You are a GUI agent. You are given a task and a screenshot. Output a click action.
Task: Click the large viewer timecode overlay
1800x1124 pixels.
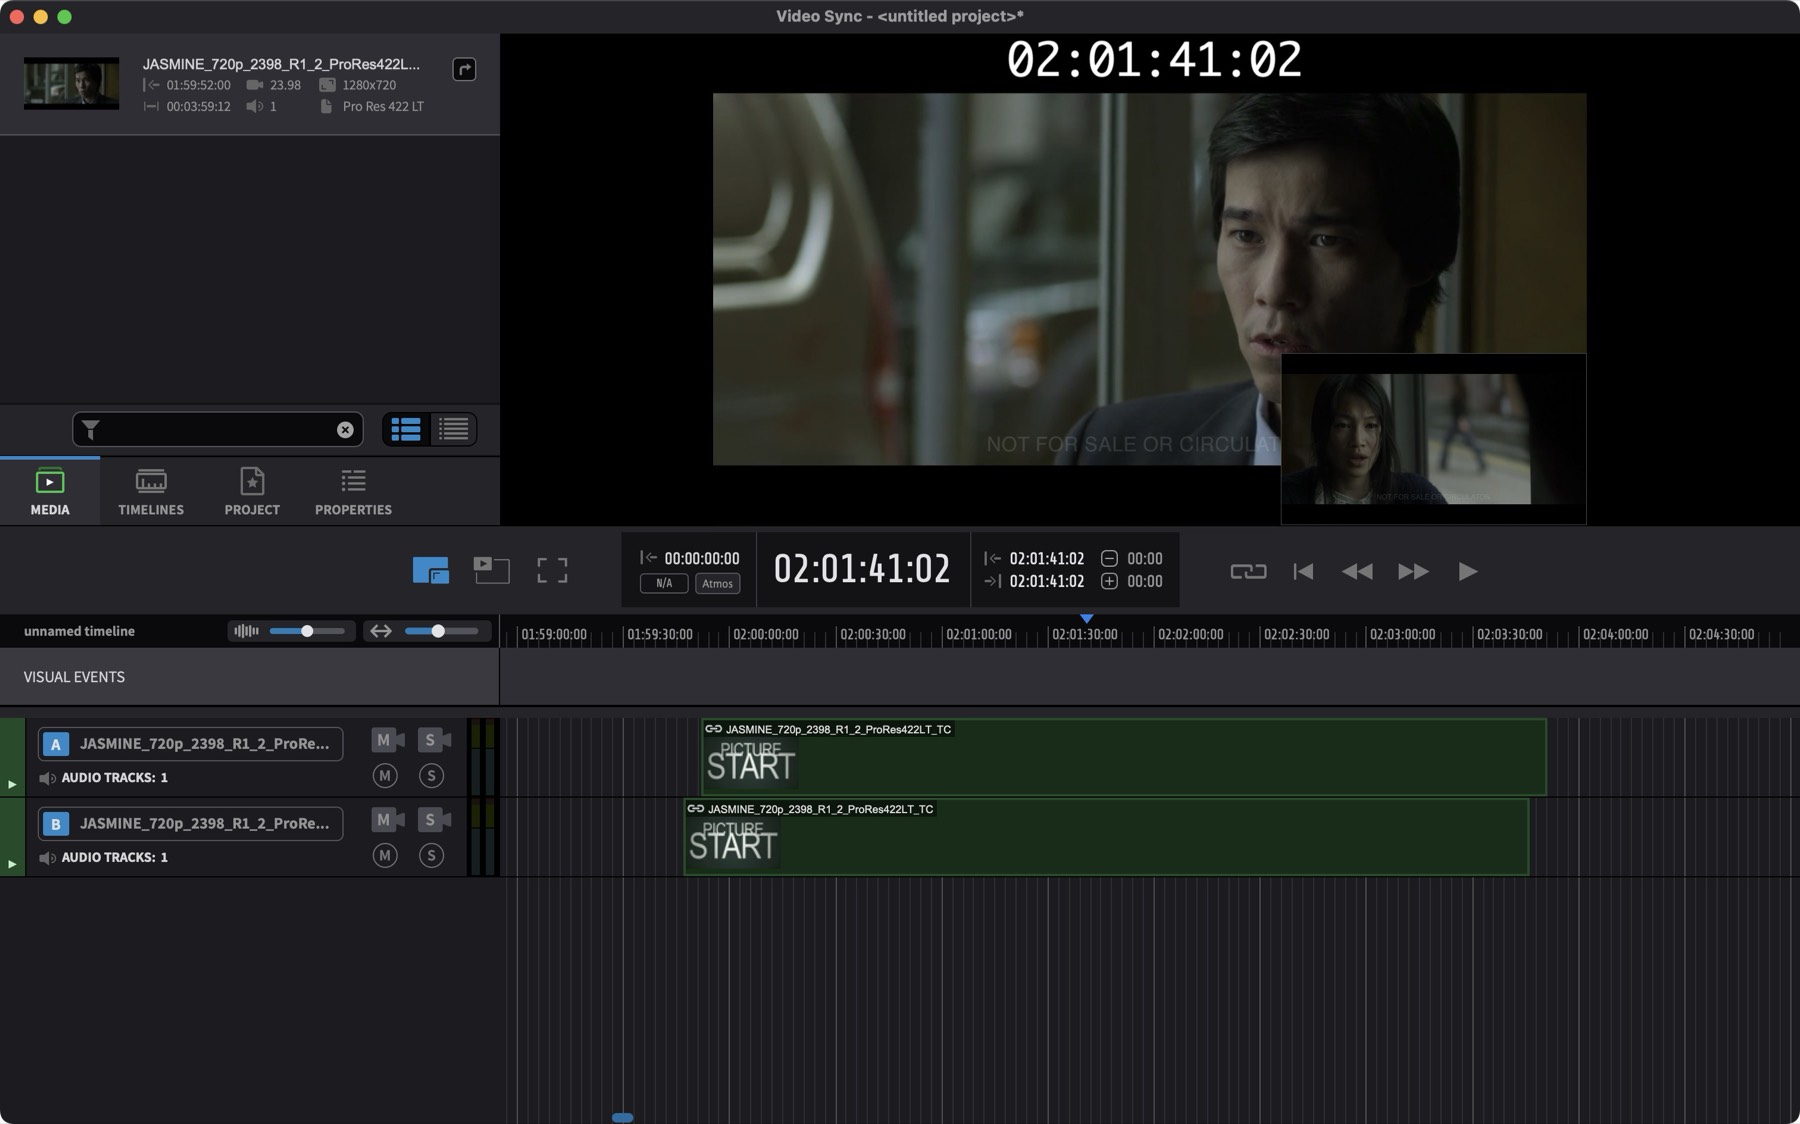[x=1154, y=60]
